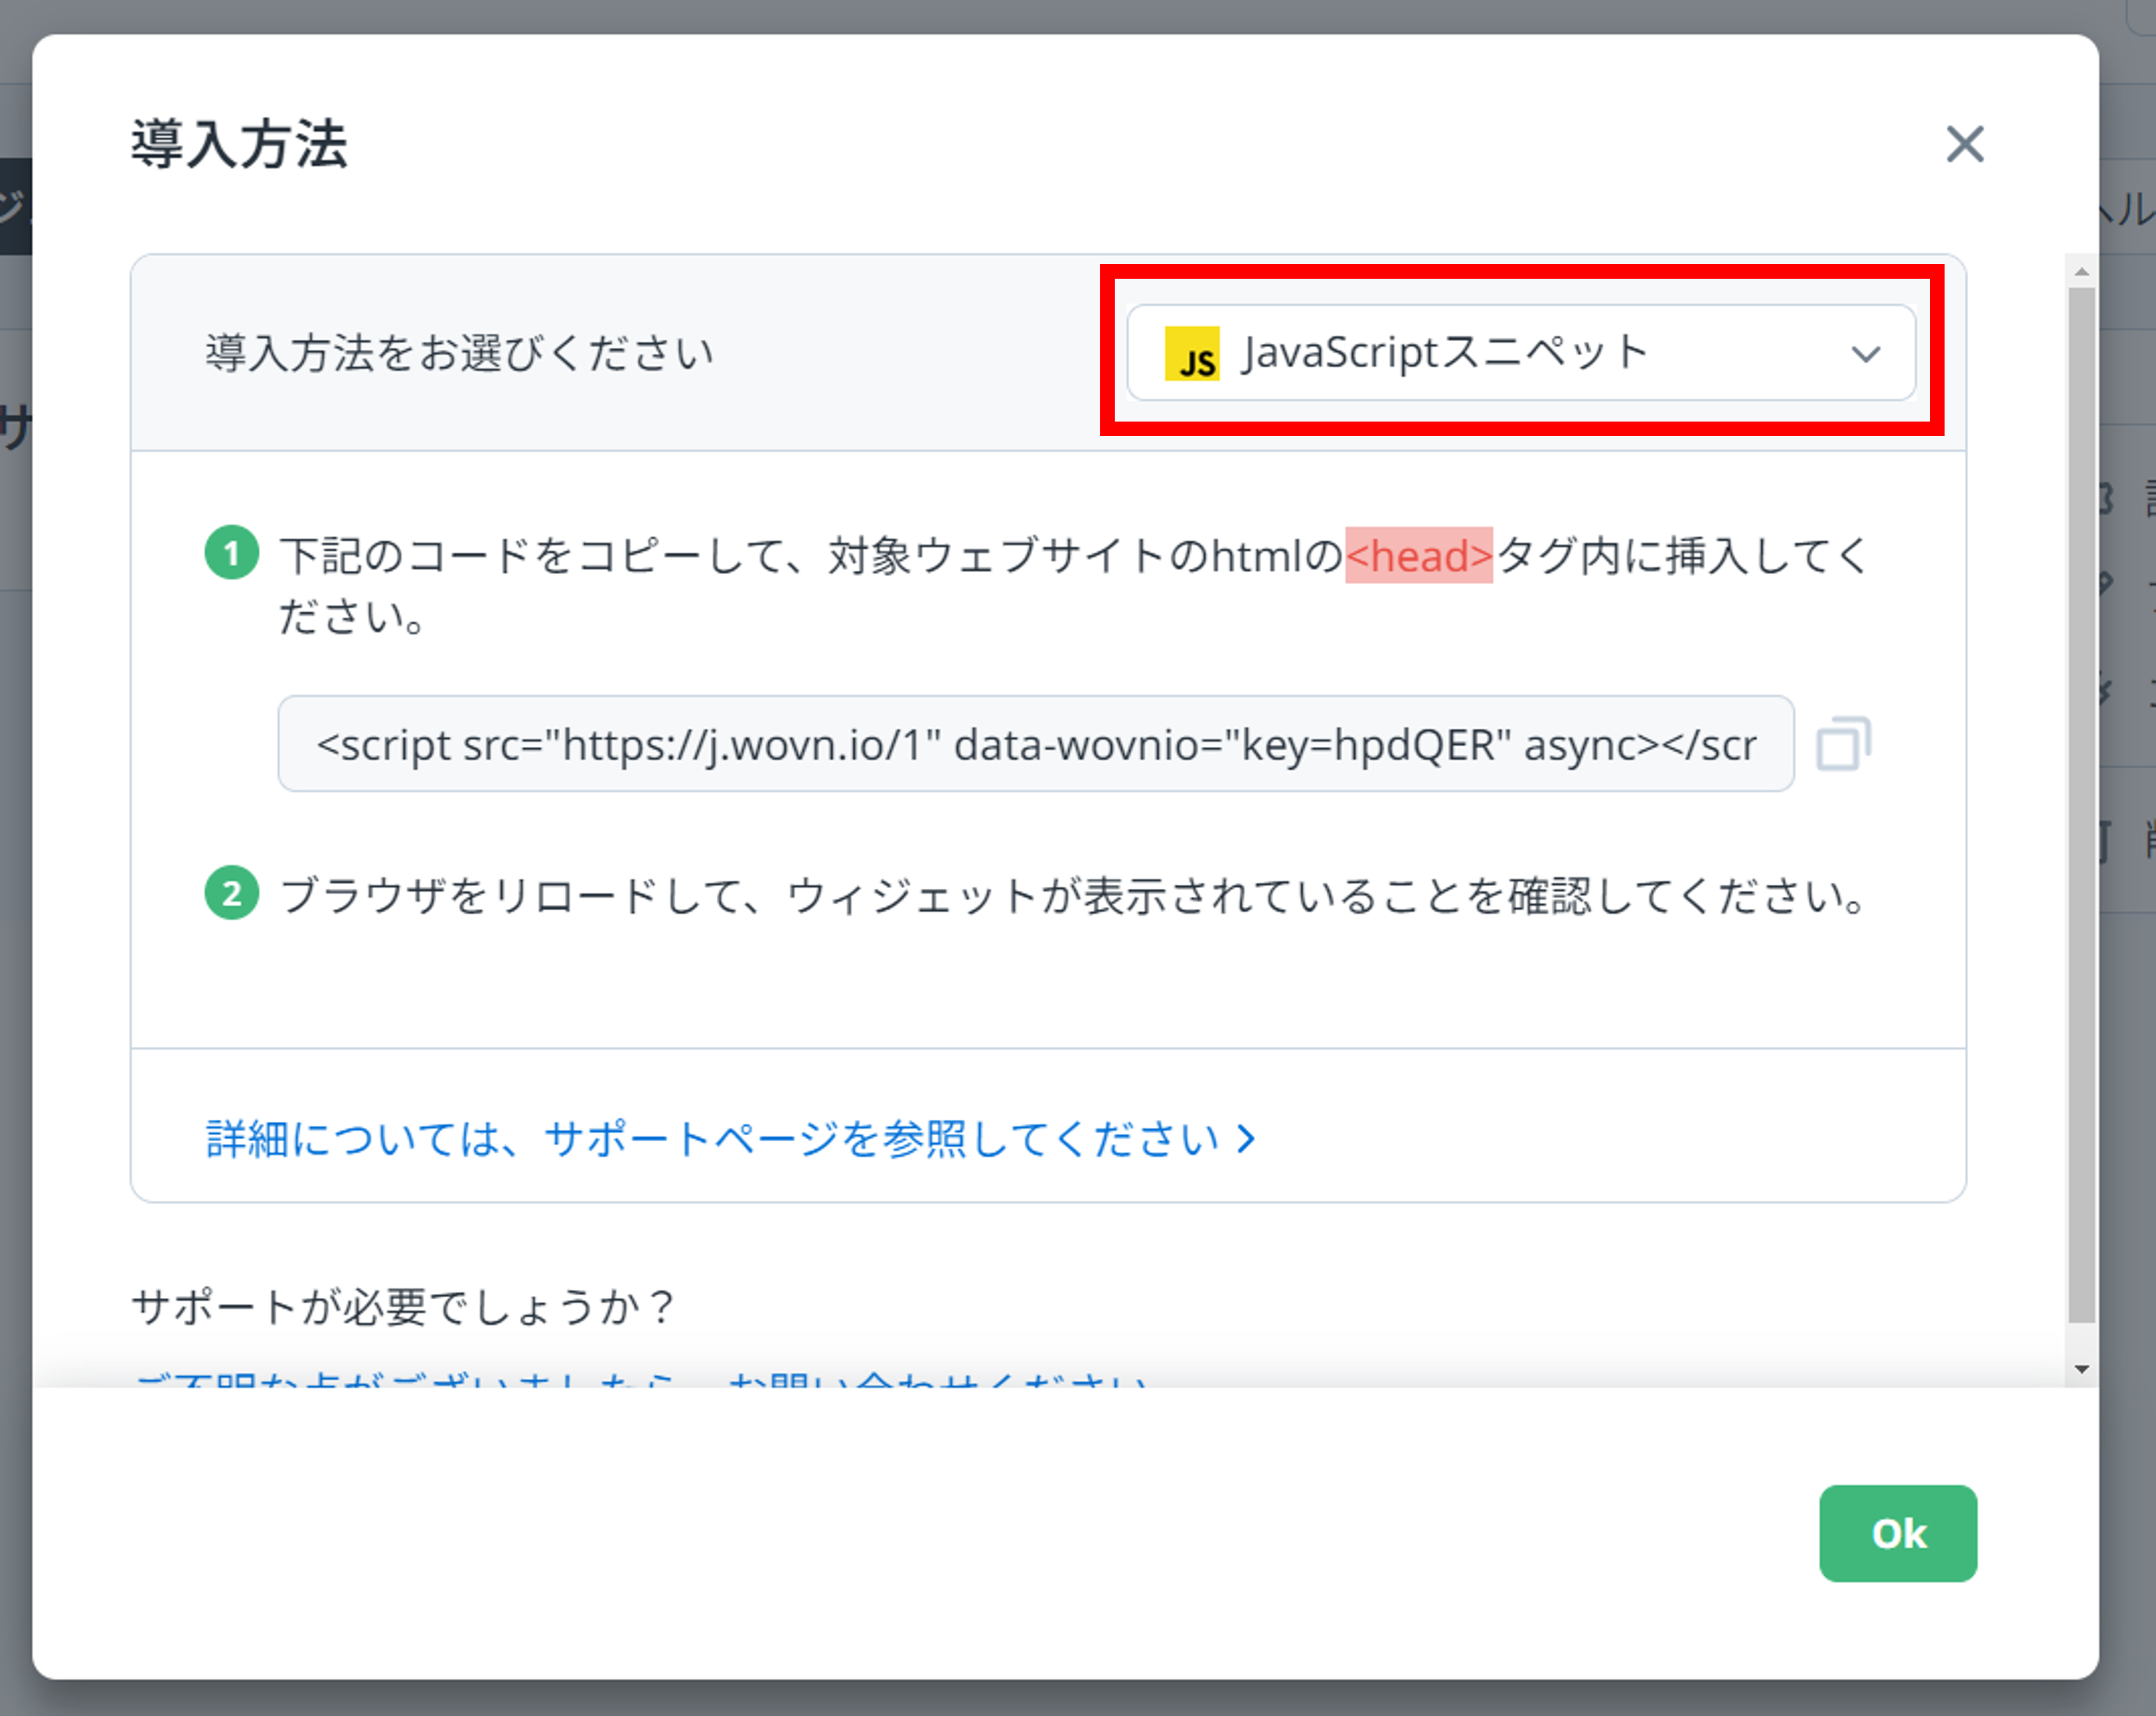The height and width of the screenshot is (1716, 2156).
Task: Click the X to close the 導入方法 dialog
Action: tap(1966, 145)
